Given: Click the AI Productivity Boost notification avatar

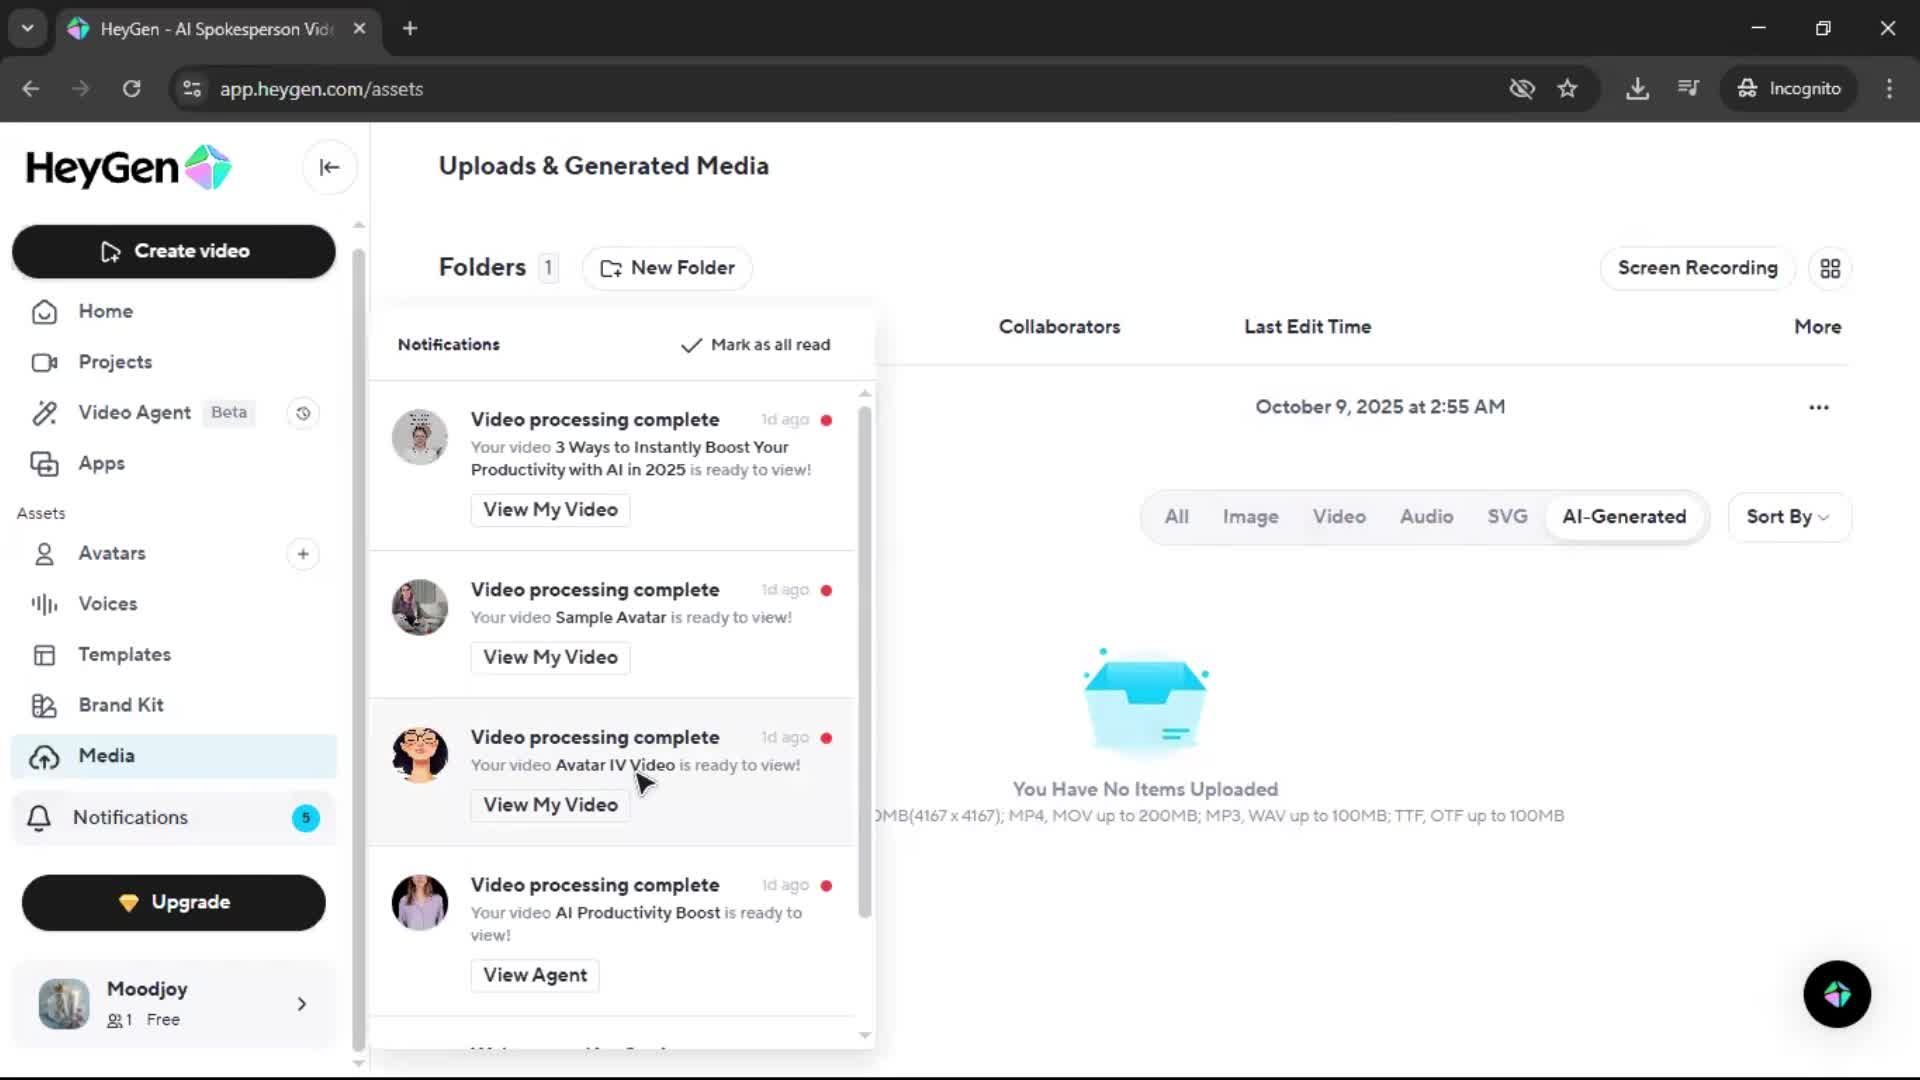Looking at the screenshot, I should (x=419, y=902).
